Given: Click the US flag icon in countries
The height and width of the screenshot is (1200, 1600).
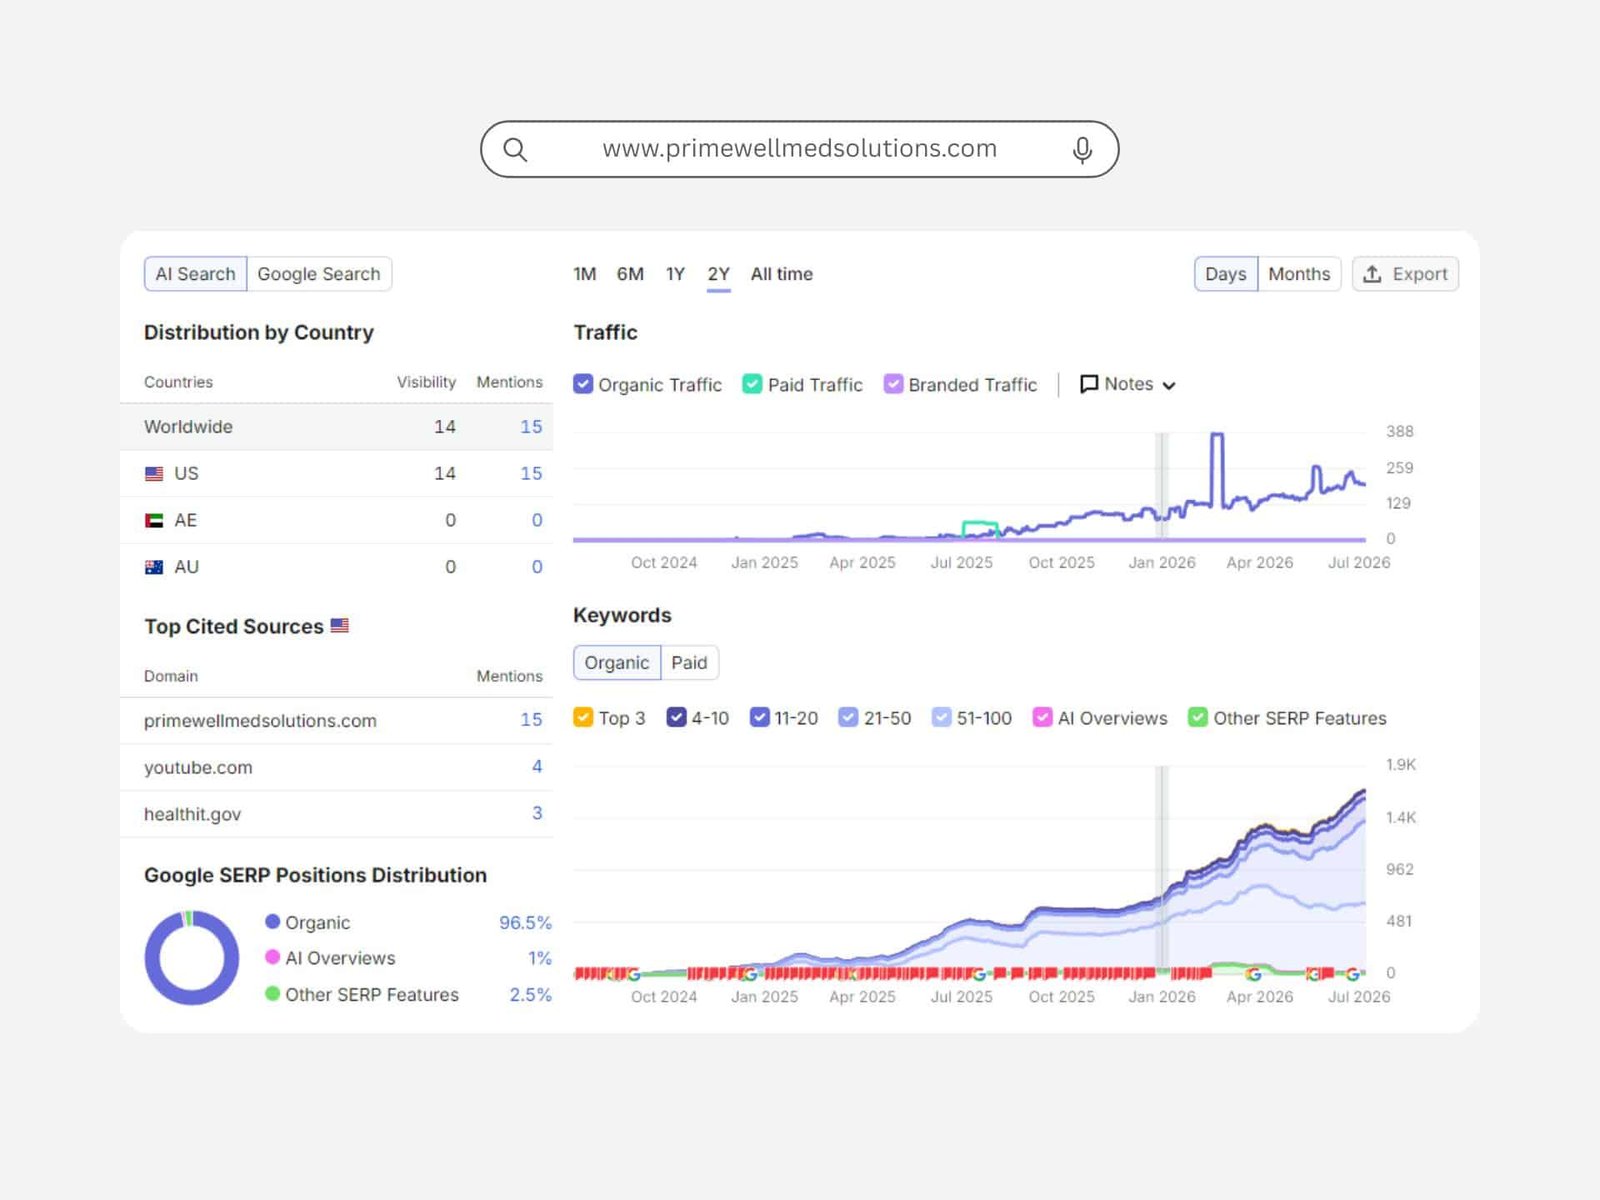Looking at the screenshot, I should [154, 474].
